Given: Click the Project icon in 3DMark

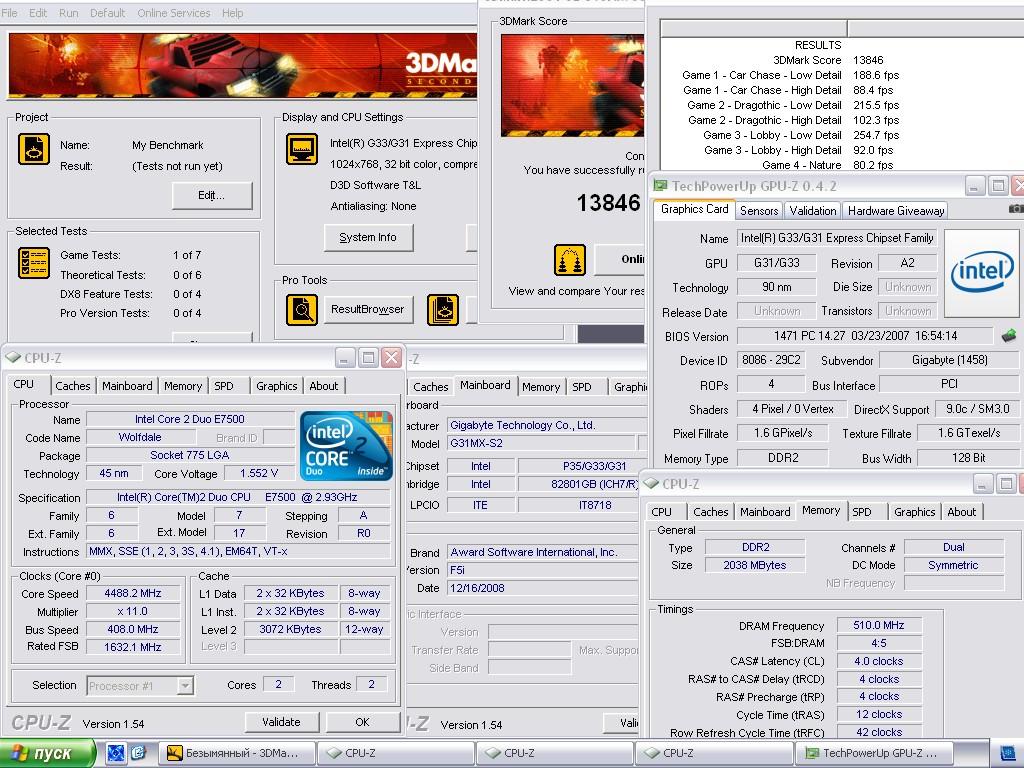Looking at the screenshot, I should click(x=33, y=149).
